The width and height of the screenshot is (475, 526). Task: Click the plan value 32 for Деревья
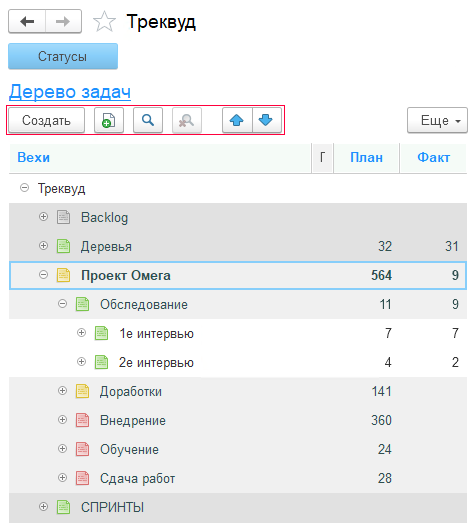385,247
